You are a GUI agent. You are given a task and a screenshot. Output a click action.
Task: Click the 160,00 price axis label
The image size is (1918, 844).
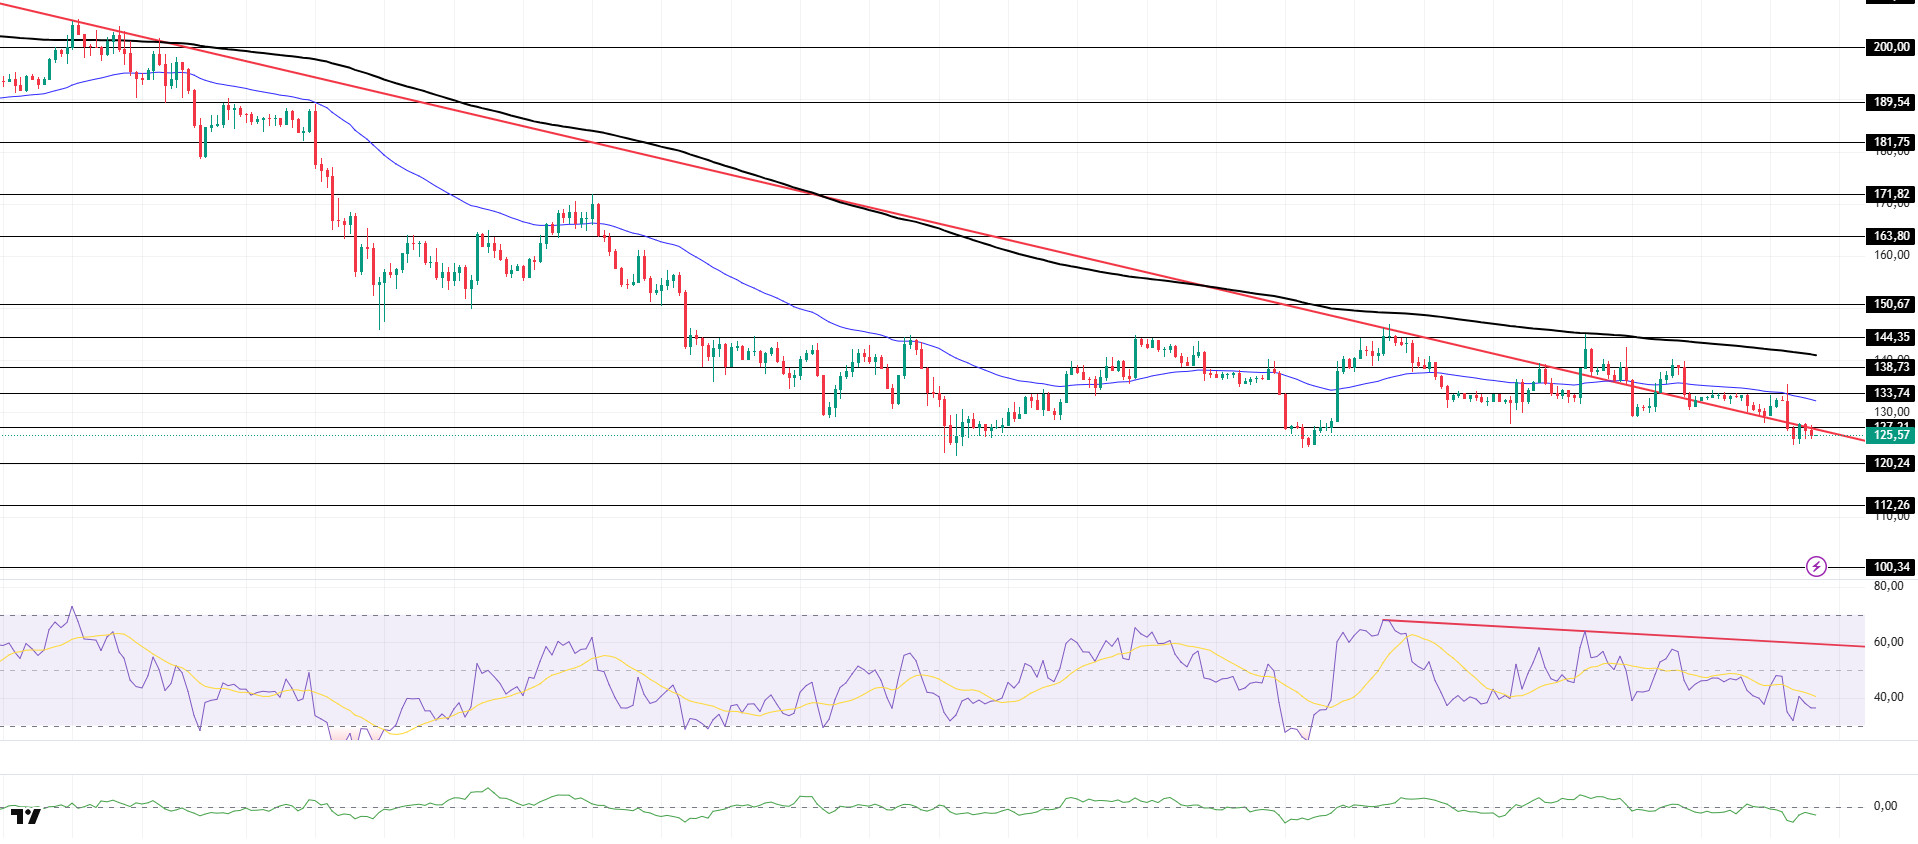pos(1890,255)
